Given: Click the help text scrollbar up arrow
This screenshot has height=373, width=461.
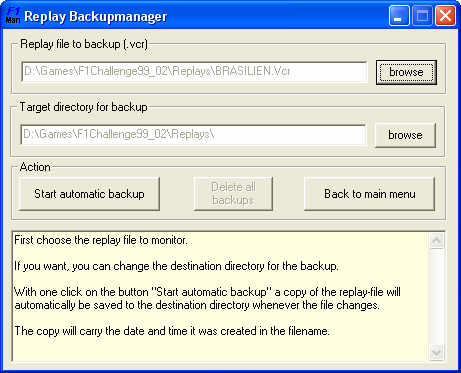Looking at the screenshot, I should click(436, 240).
